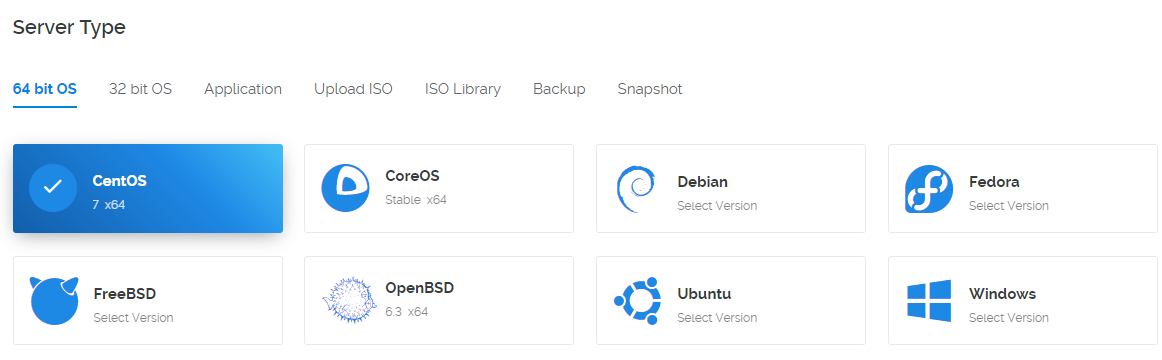Click the OpenBSD card title

pos(419,287)
